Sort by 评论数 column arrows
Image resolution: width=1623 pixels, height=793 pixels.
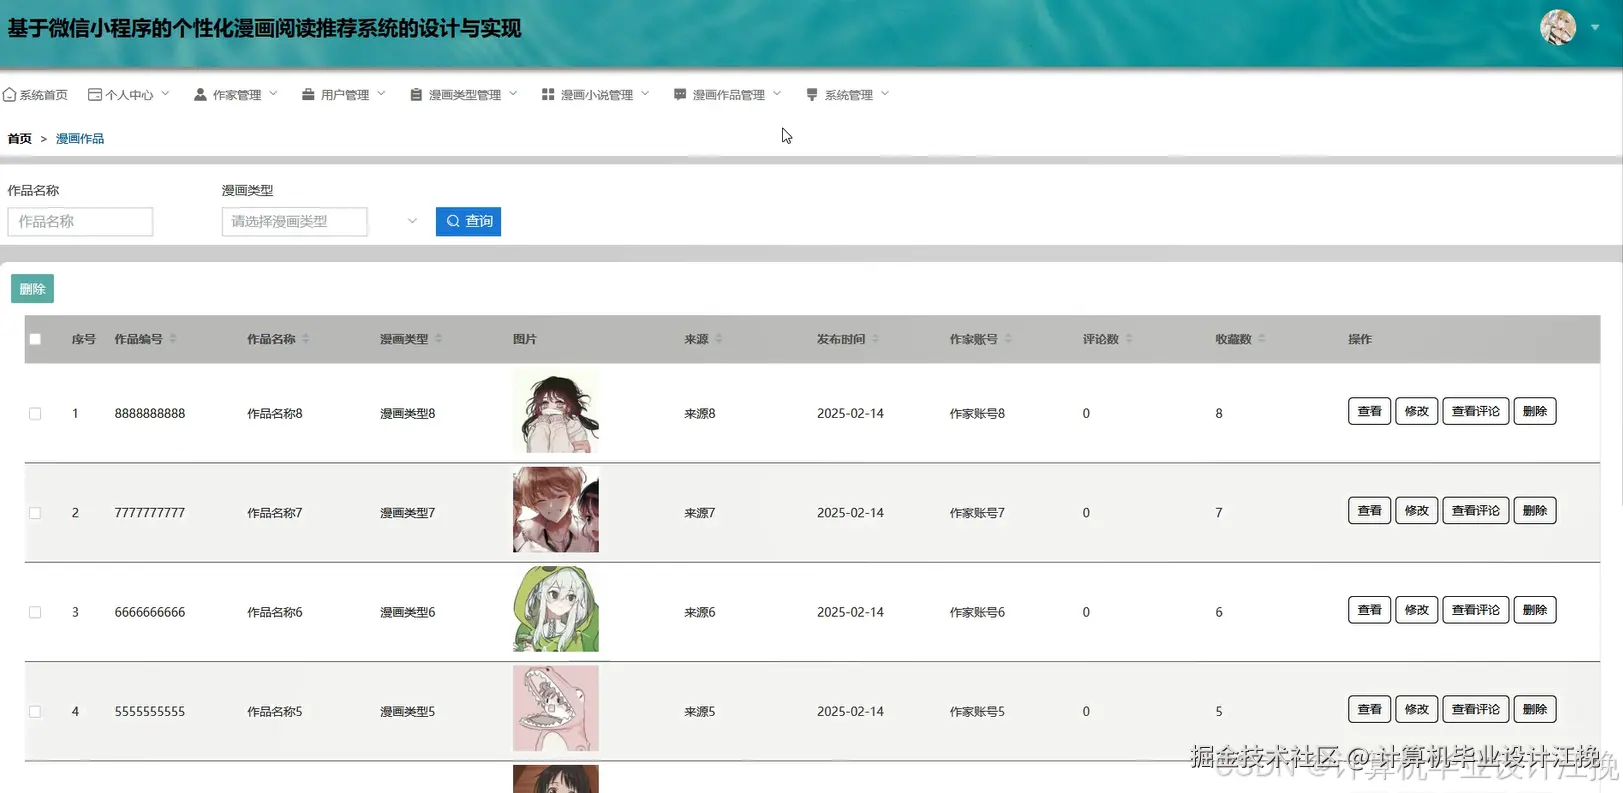[x=1130, y=339]
